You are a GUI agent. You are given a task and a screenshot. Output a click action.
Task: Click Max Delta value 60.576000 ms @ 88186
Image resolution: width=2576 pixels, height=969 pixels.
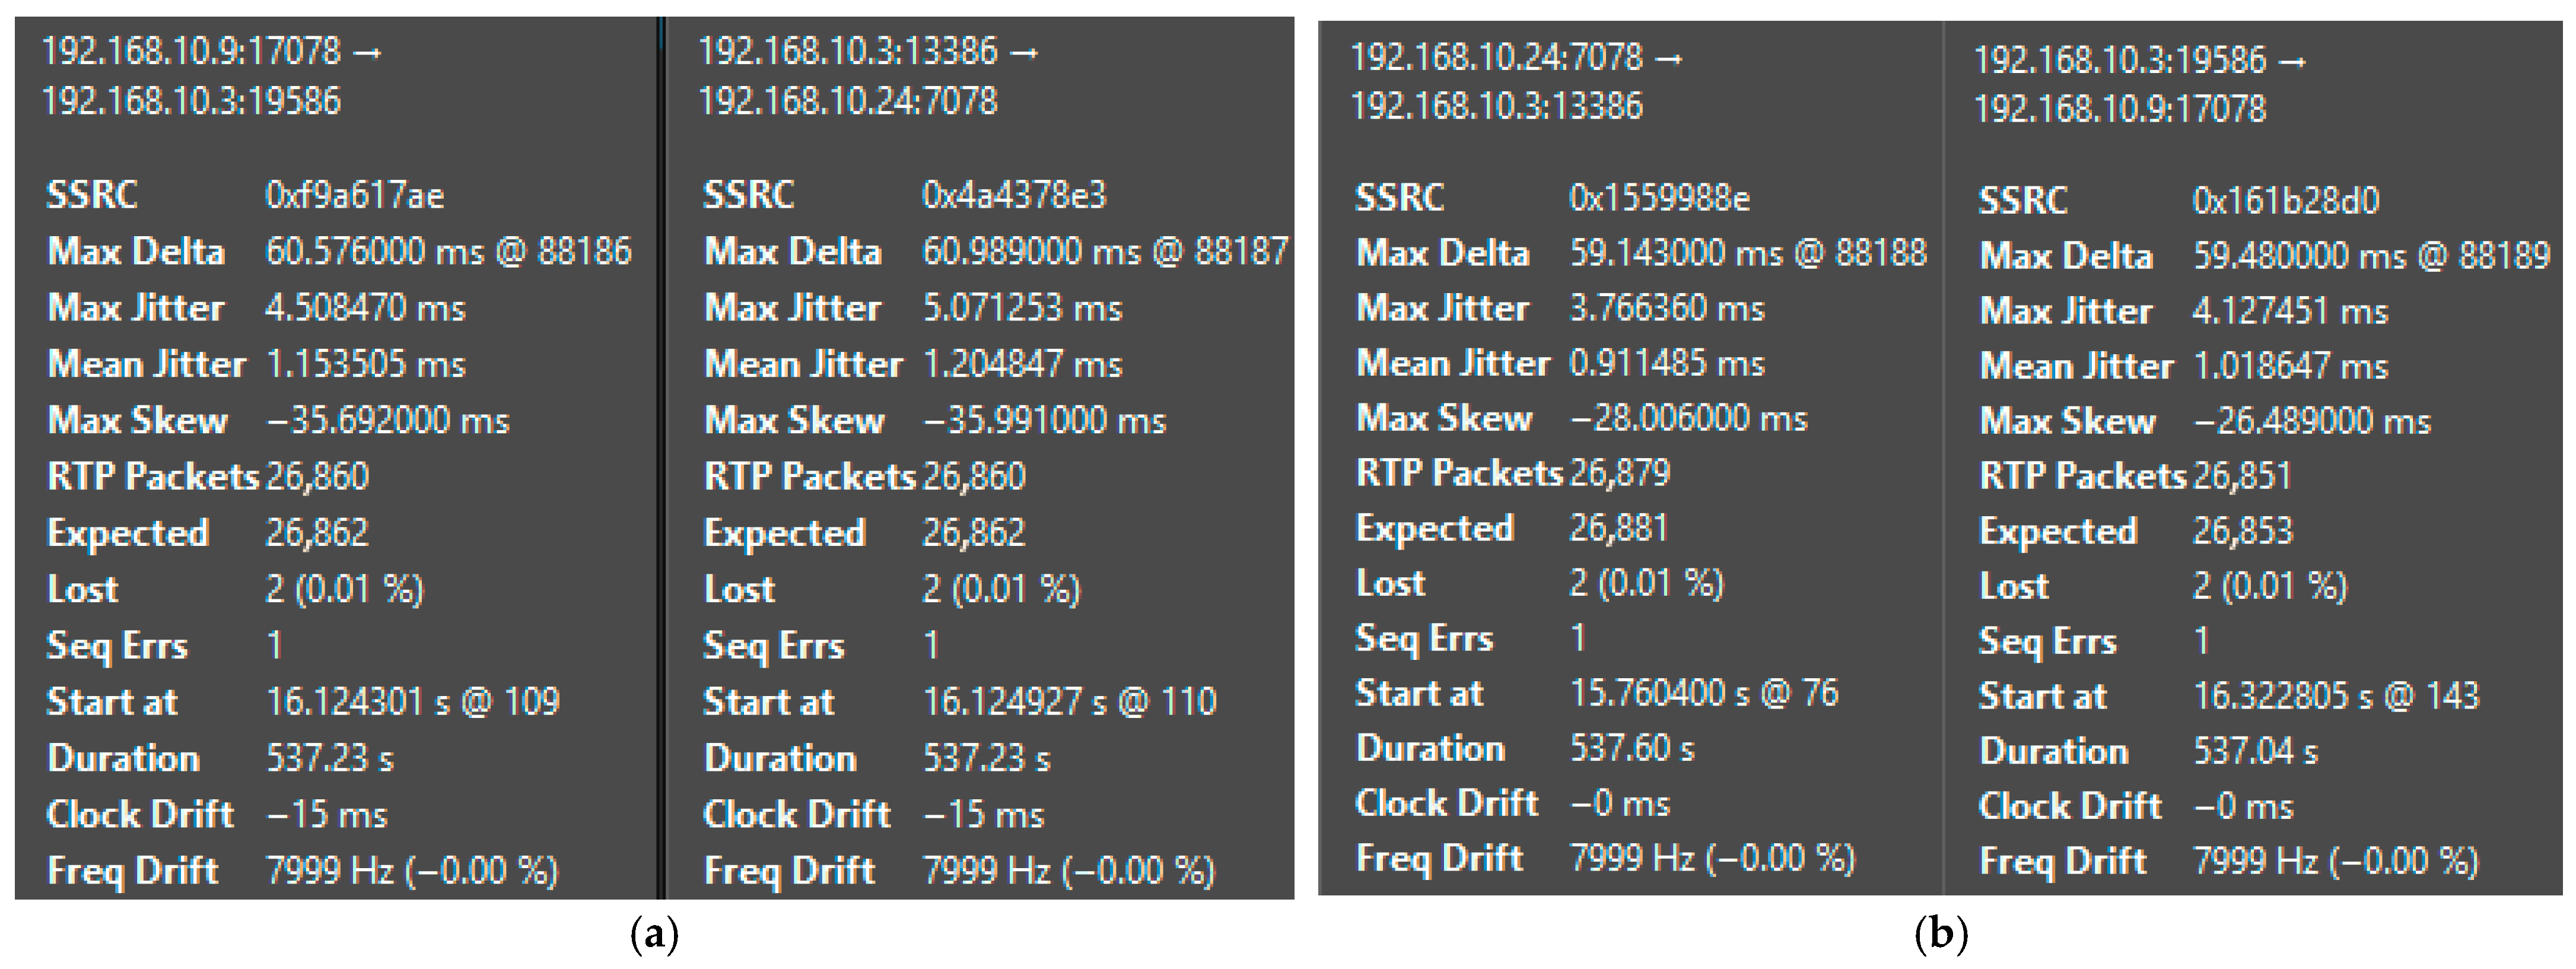[x=448, y=251]
